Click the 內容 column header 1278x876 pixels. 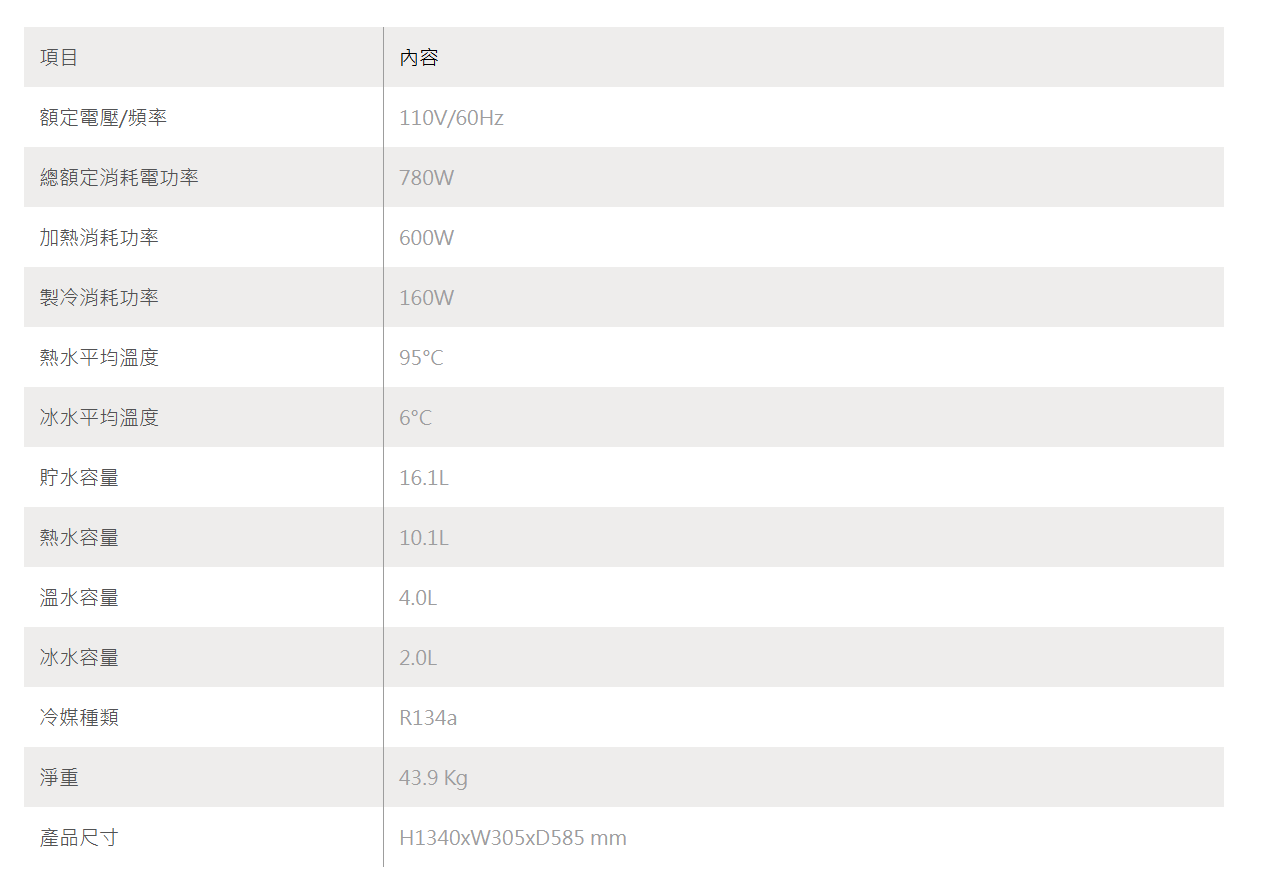click(x=419, y=58)
